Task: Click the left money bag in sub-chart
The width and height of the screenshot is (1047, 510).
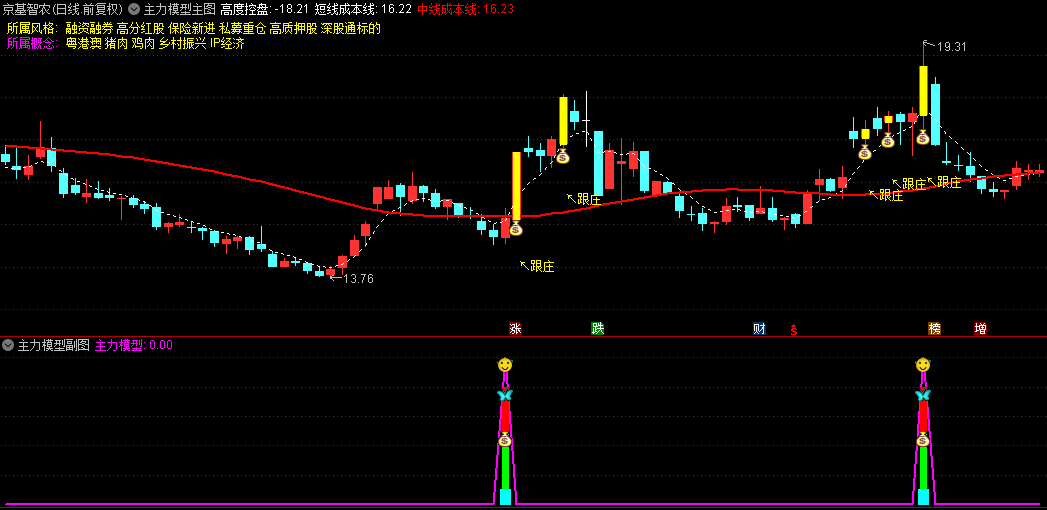Action: point(505,439)
